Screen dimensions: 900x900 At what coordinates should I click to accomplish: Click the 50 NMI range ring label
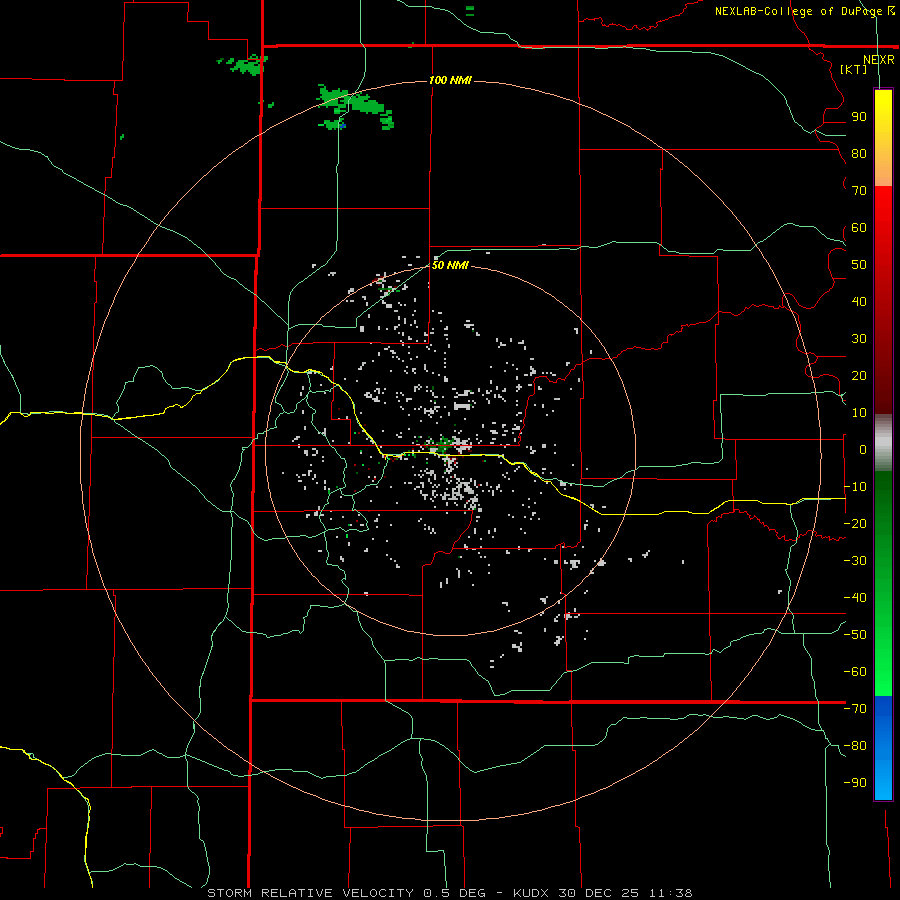tap(450, 265)
